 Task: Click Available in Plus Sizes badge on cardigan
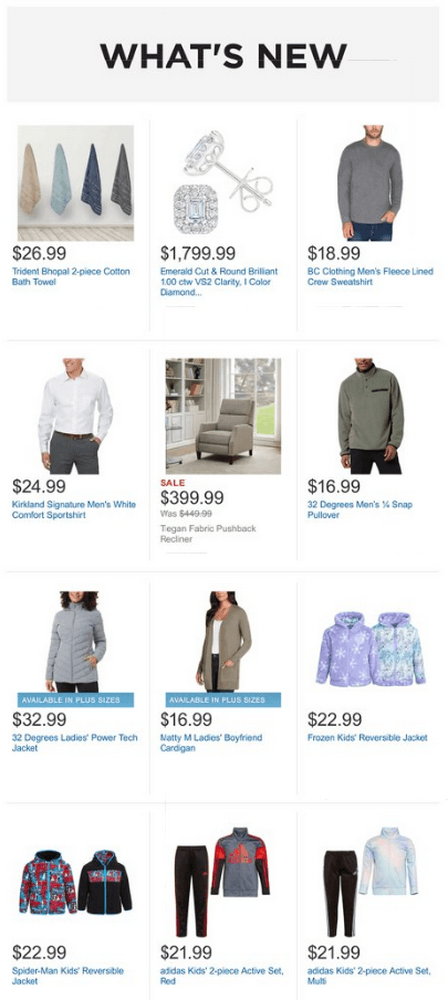point(223,700)
